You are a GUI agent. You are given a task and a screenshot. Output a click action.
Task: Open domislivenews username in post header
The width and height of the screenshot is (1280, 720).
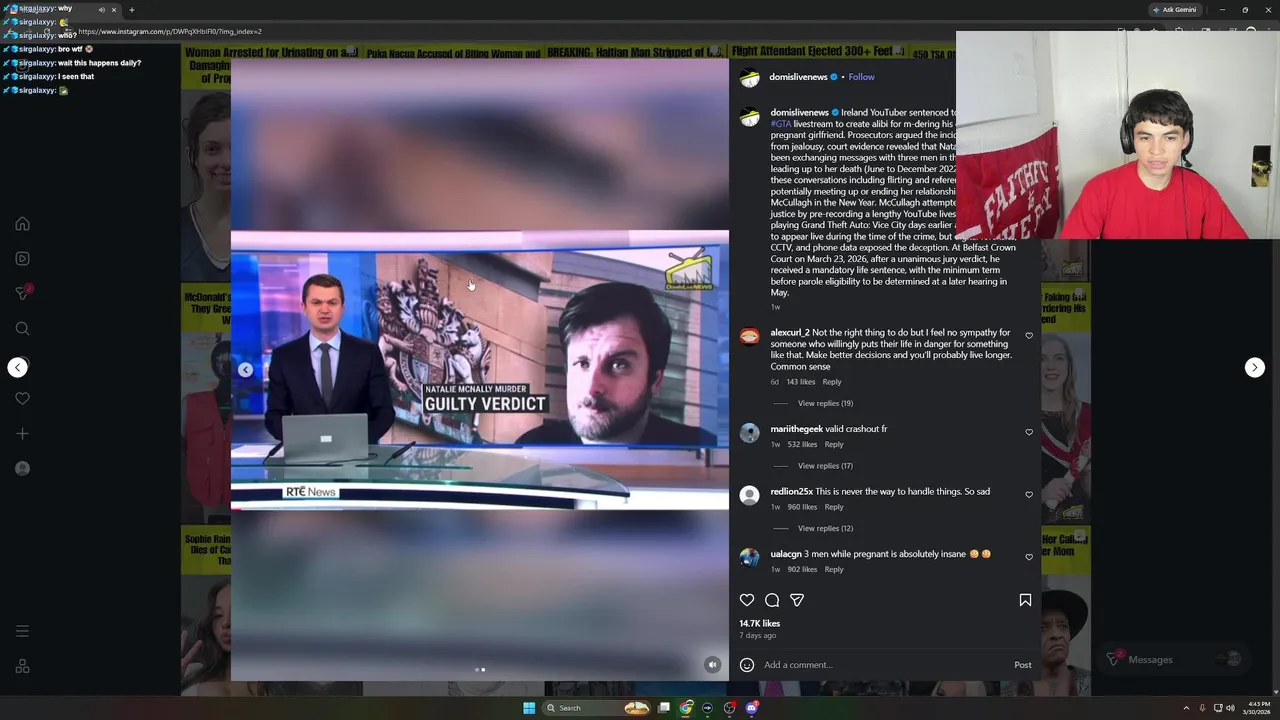click(x=798, y=77)
